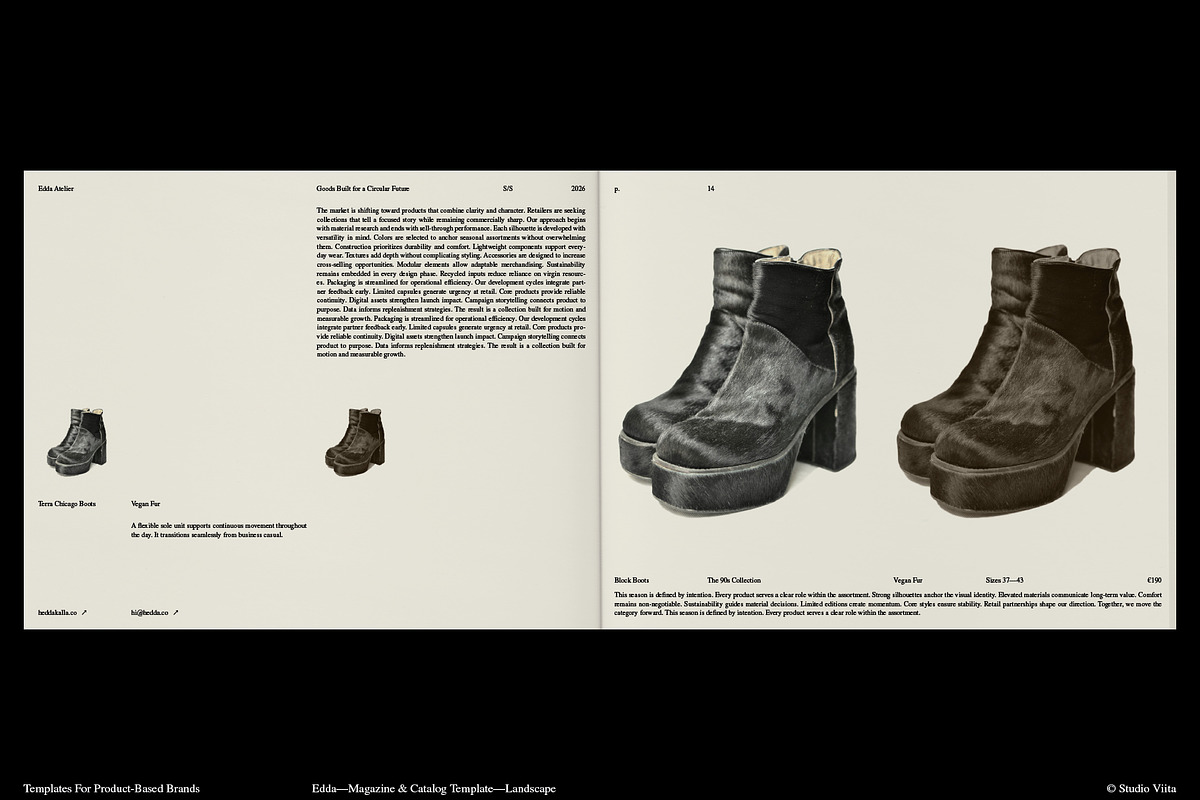Select the 'flexible sole unit' description text
The height and width of the screenshot is (800, 1200).
click(x=219, y=529)
